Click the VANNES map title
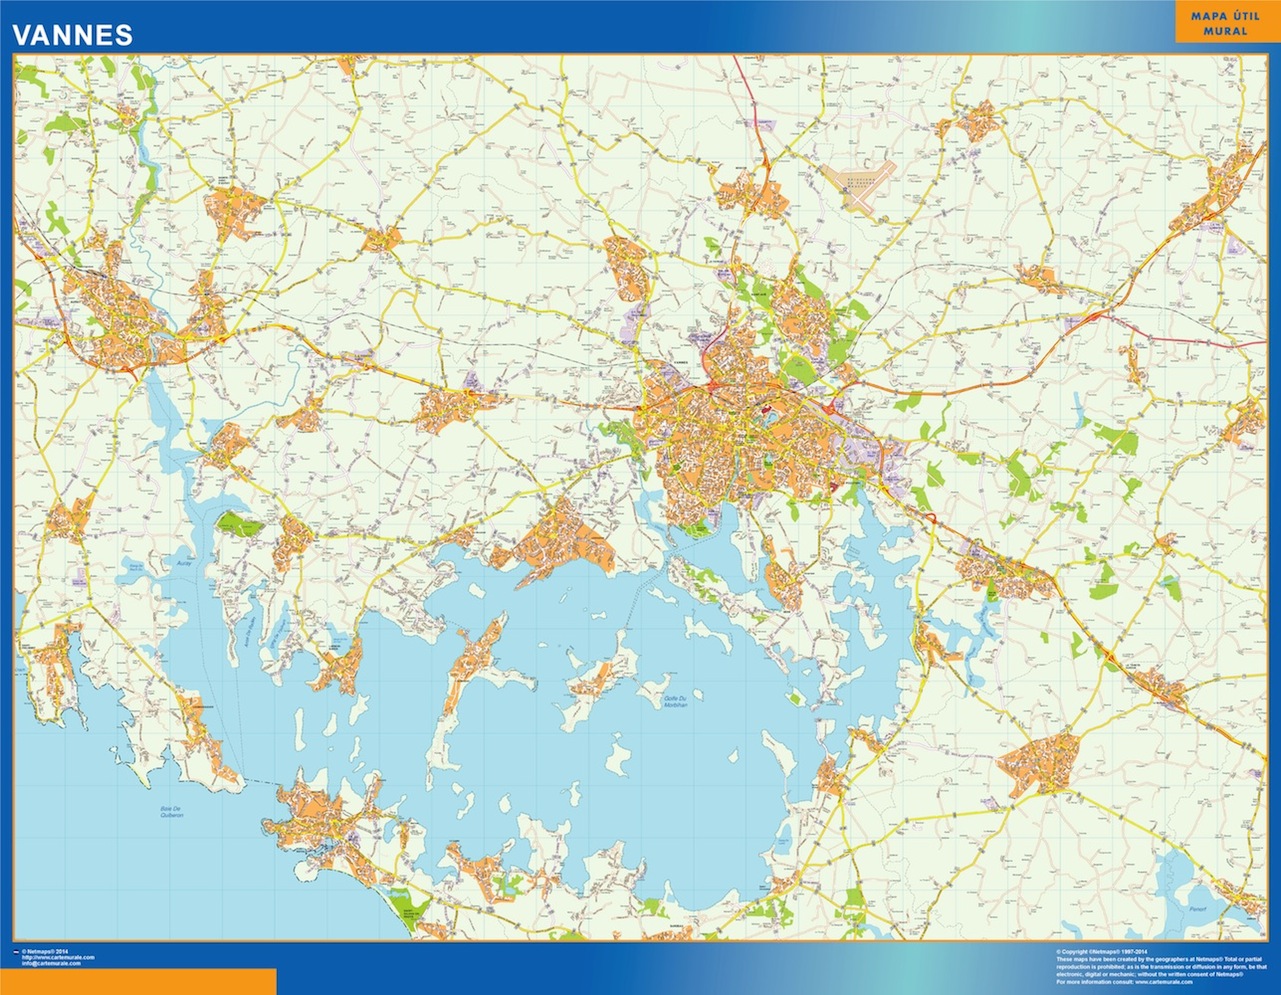This screenshot has width=1281, height=995. pyautogui.click(x=71, y=35)
